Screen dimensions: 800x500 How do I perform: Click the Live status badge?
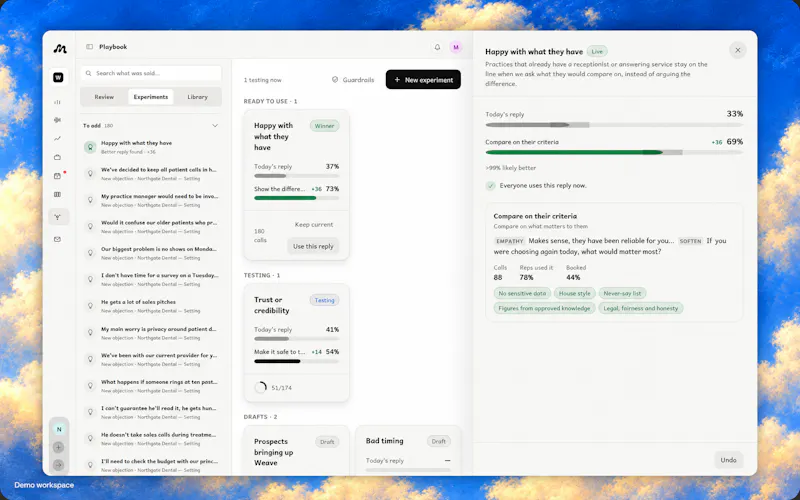[597, 52]
